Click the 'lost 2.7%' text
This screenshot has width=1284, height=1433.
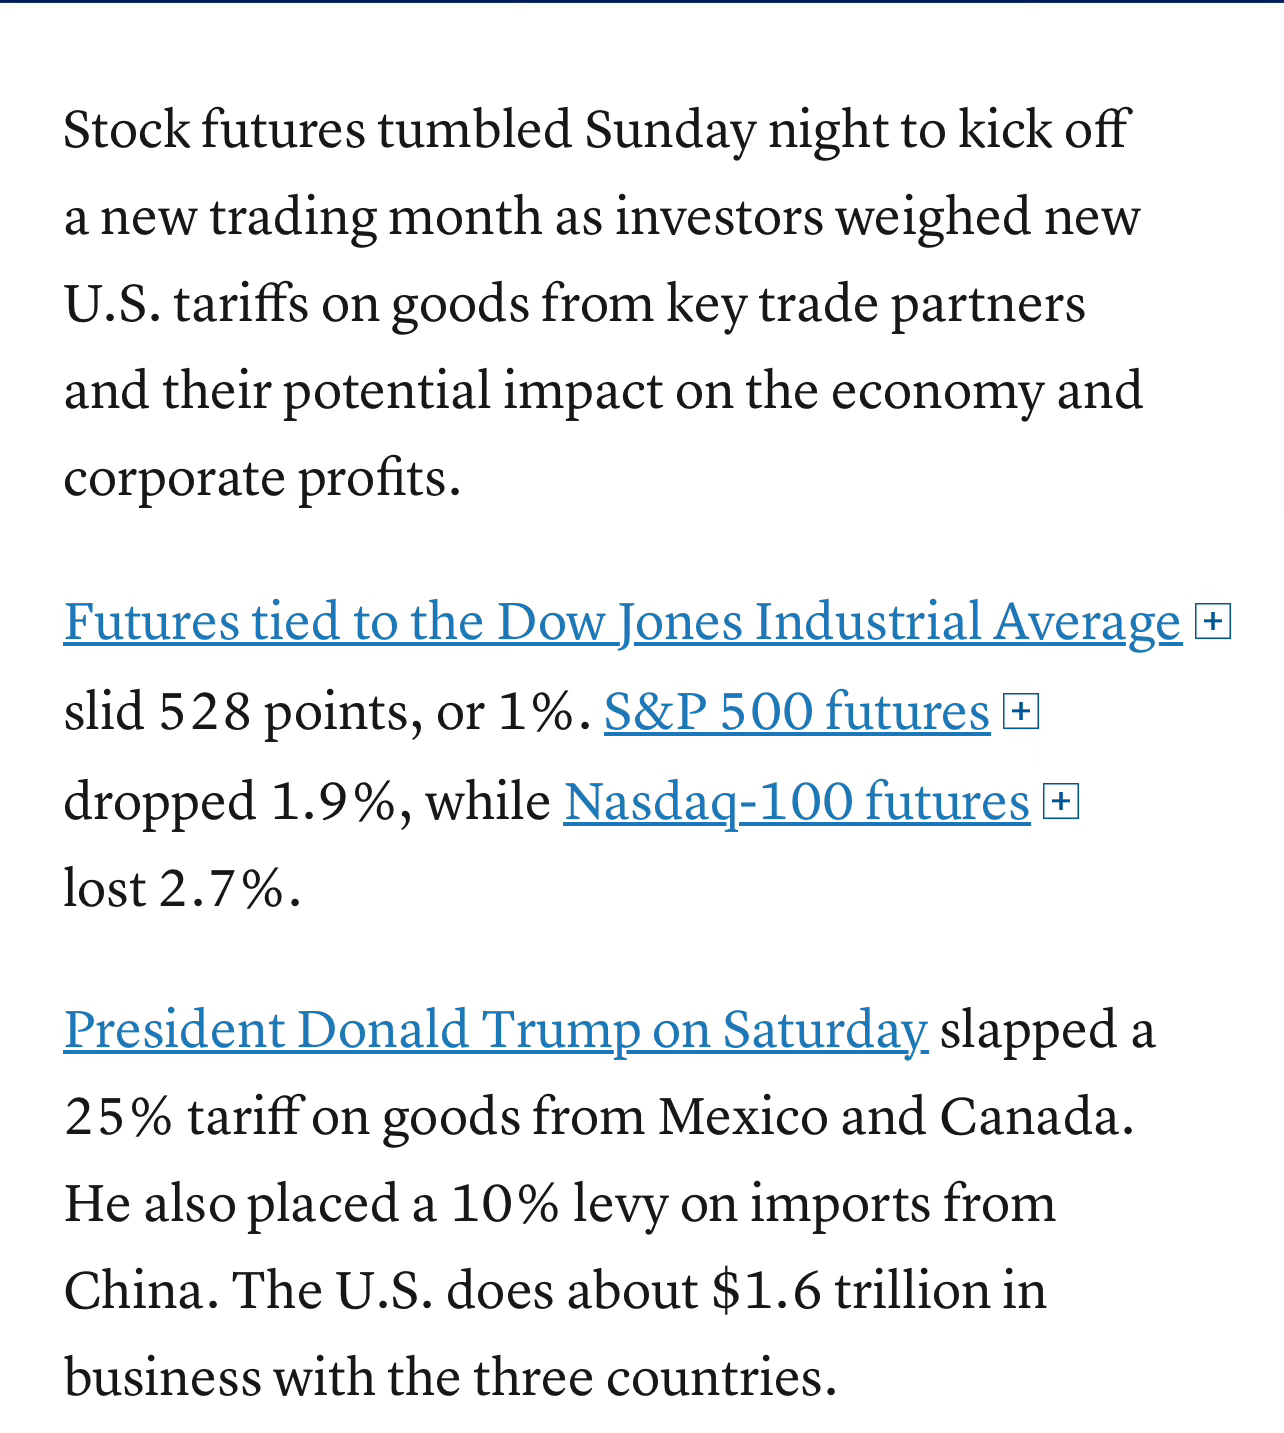coord(180,888)
